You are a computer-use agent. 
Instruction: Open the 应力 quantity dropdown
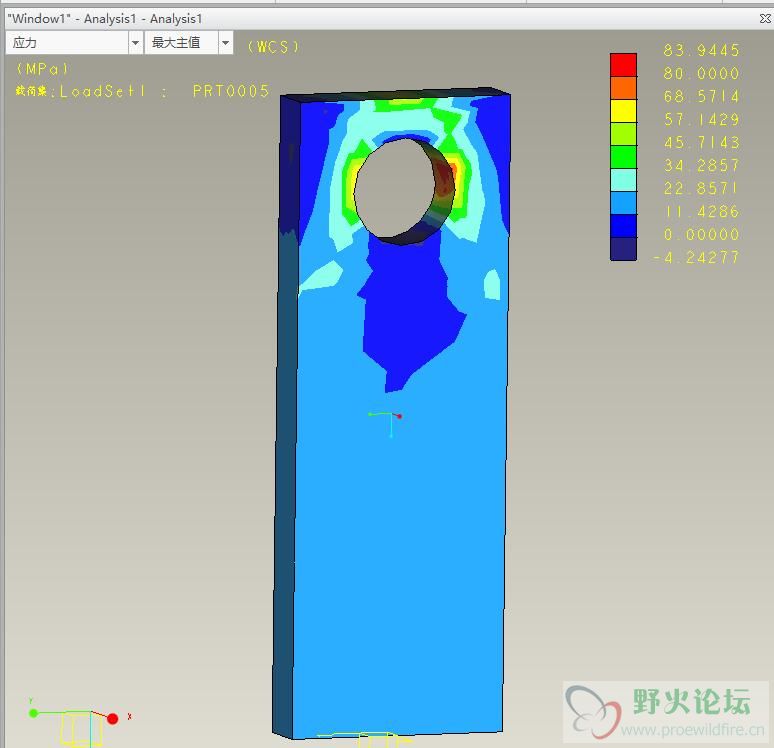click(74, 43)
